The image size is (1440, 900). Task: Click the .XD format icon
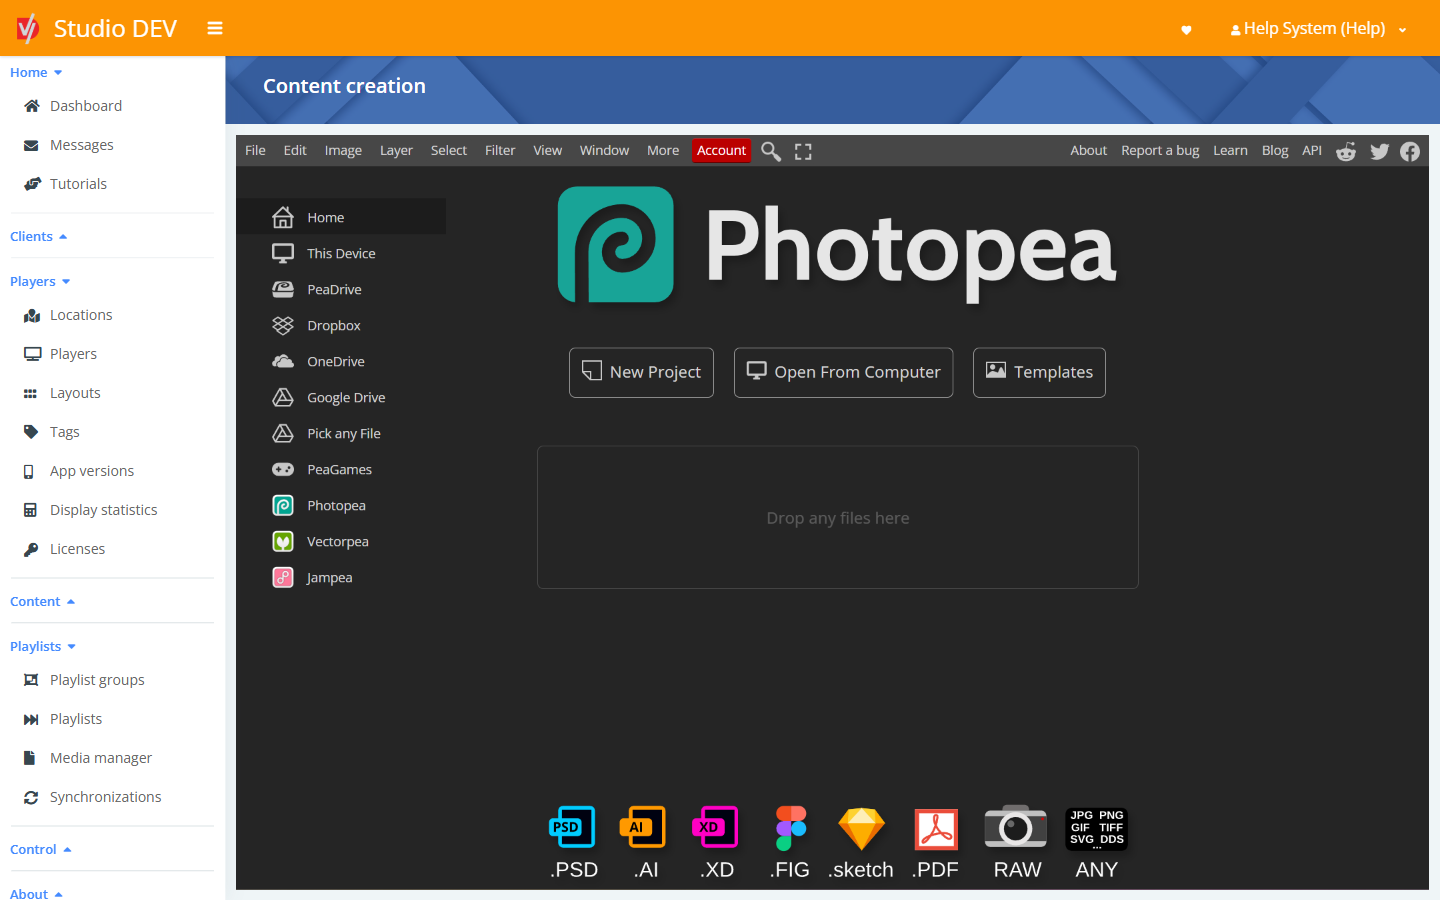tap(715, 827)
